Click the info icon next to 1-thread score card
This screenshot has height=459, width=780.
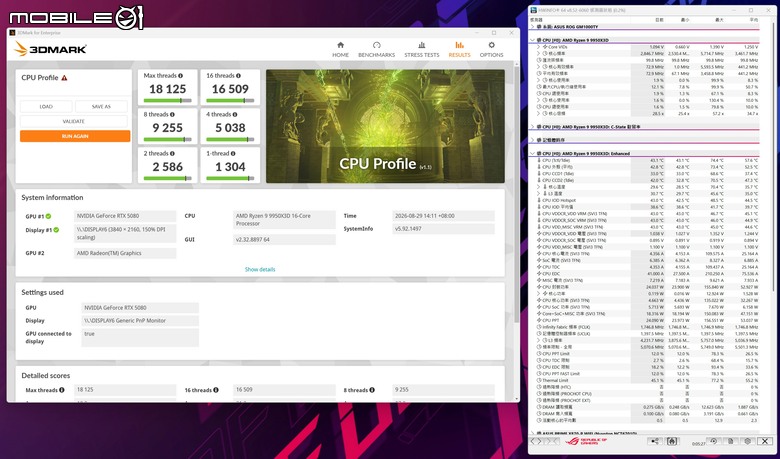click(x=233, y=154)
